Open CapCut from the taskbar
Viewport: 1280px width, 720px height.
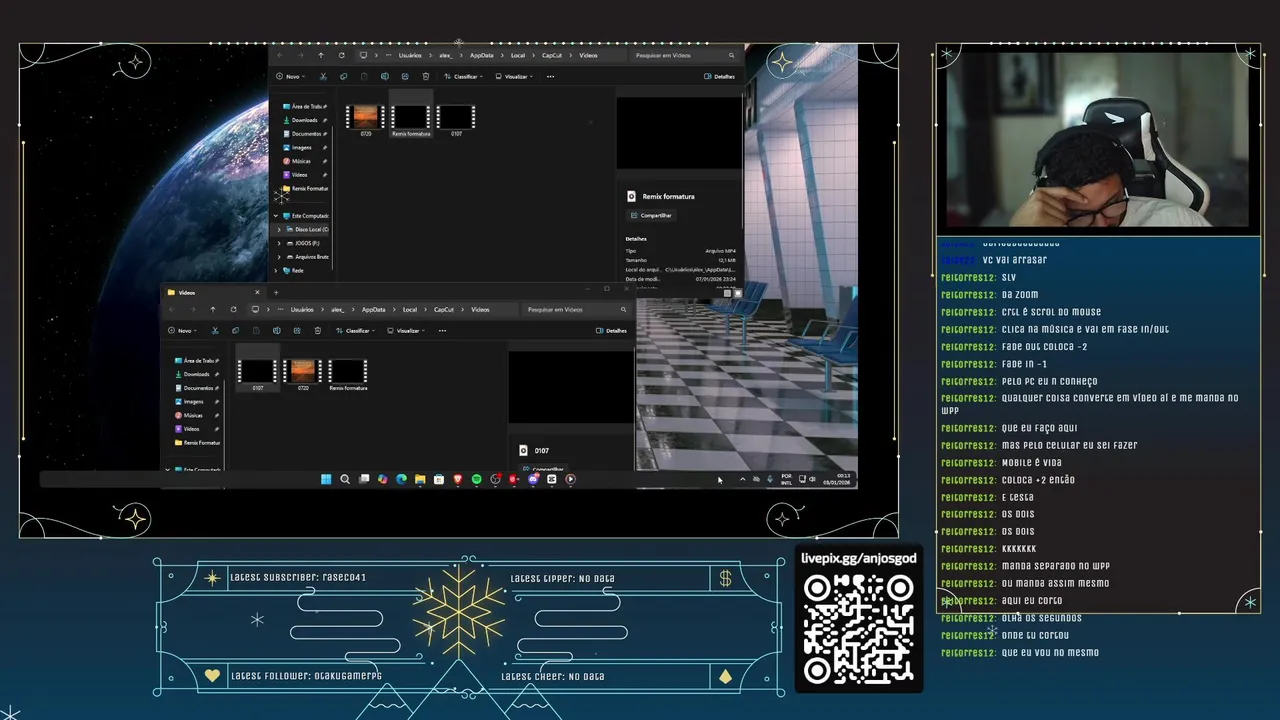(x=551, y=479)
